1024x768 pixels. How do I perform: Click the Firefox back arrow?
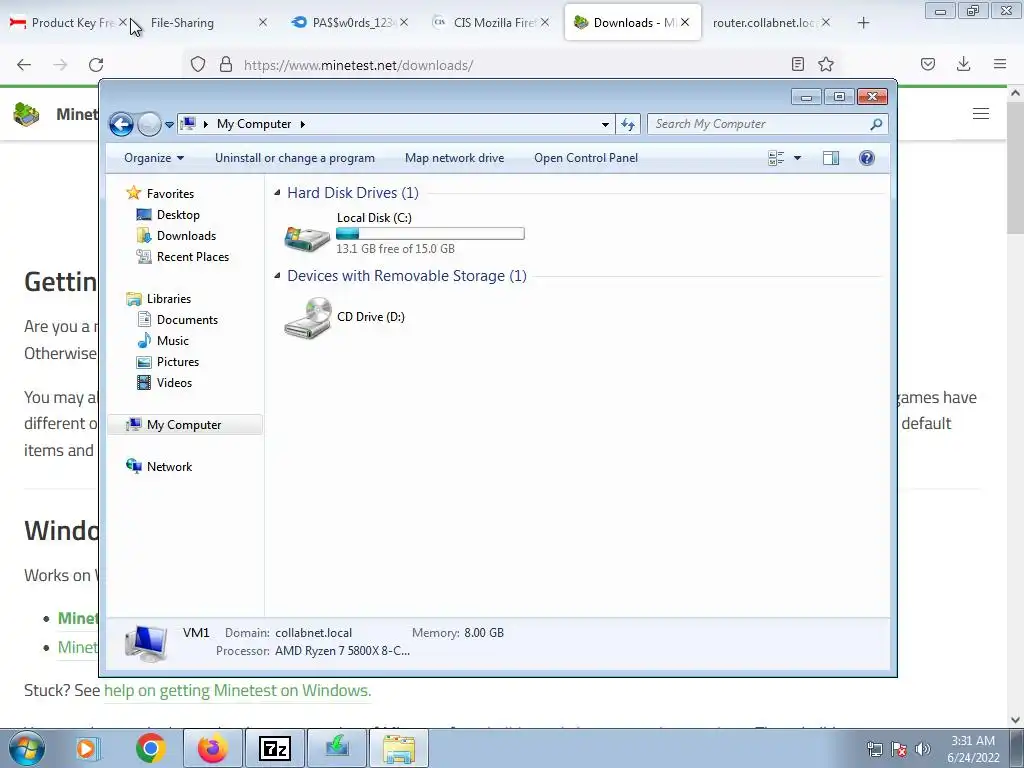point(24,65)
